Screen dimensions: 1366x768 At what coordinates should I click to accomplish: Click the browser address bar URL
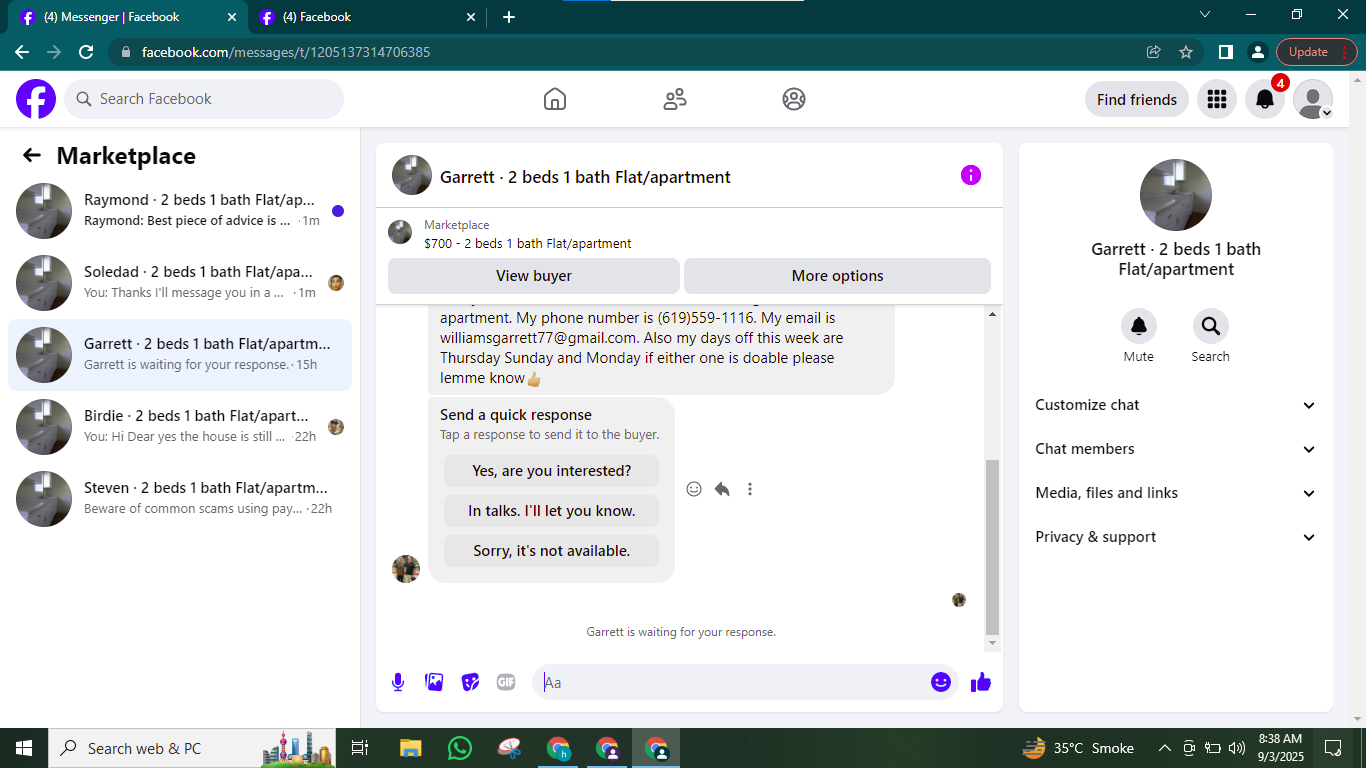[x=286, y=52]
